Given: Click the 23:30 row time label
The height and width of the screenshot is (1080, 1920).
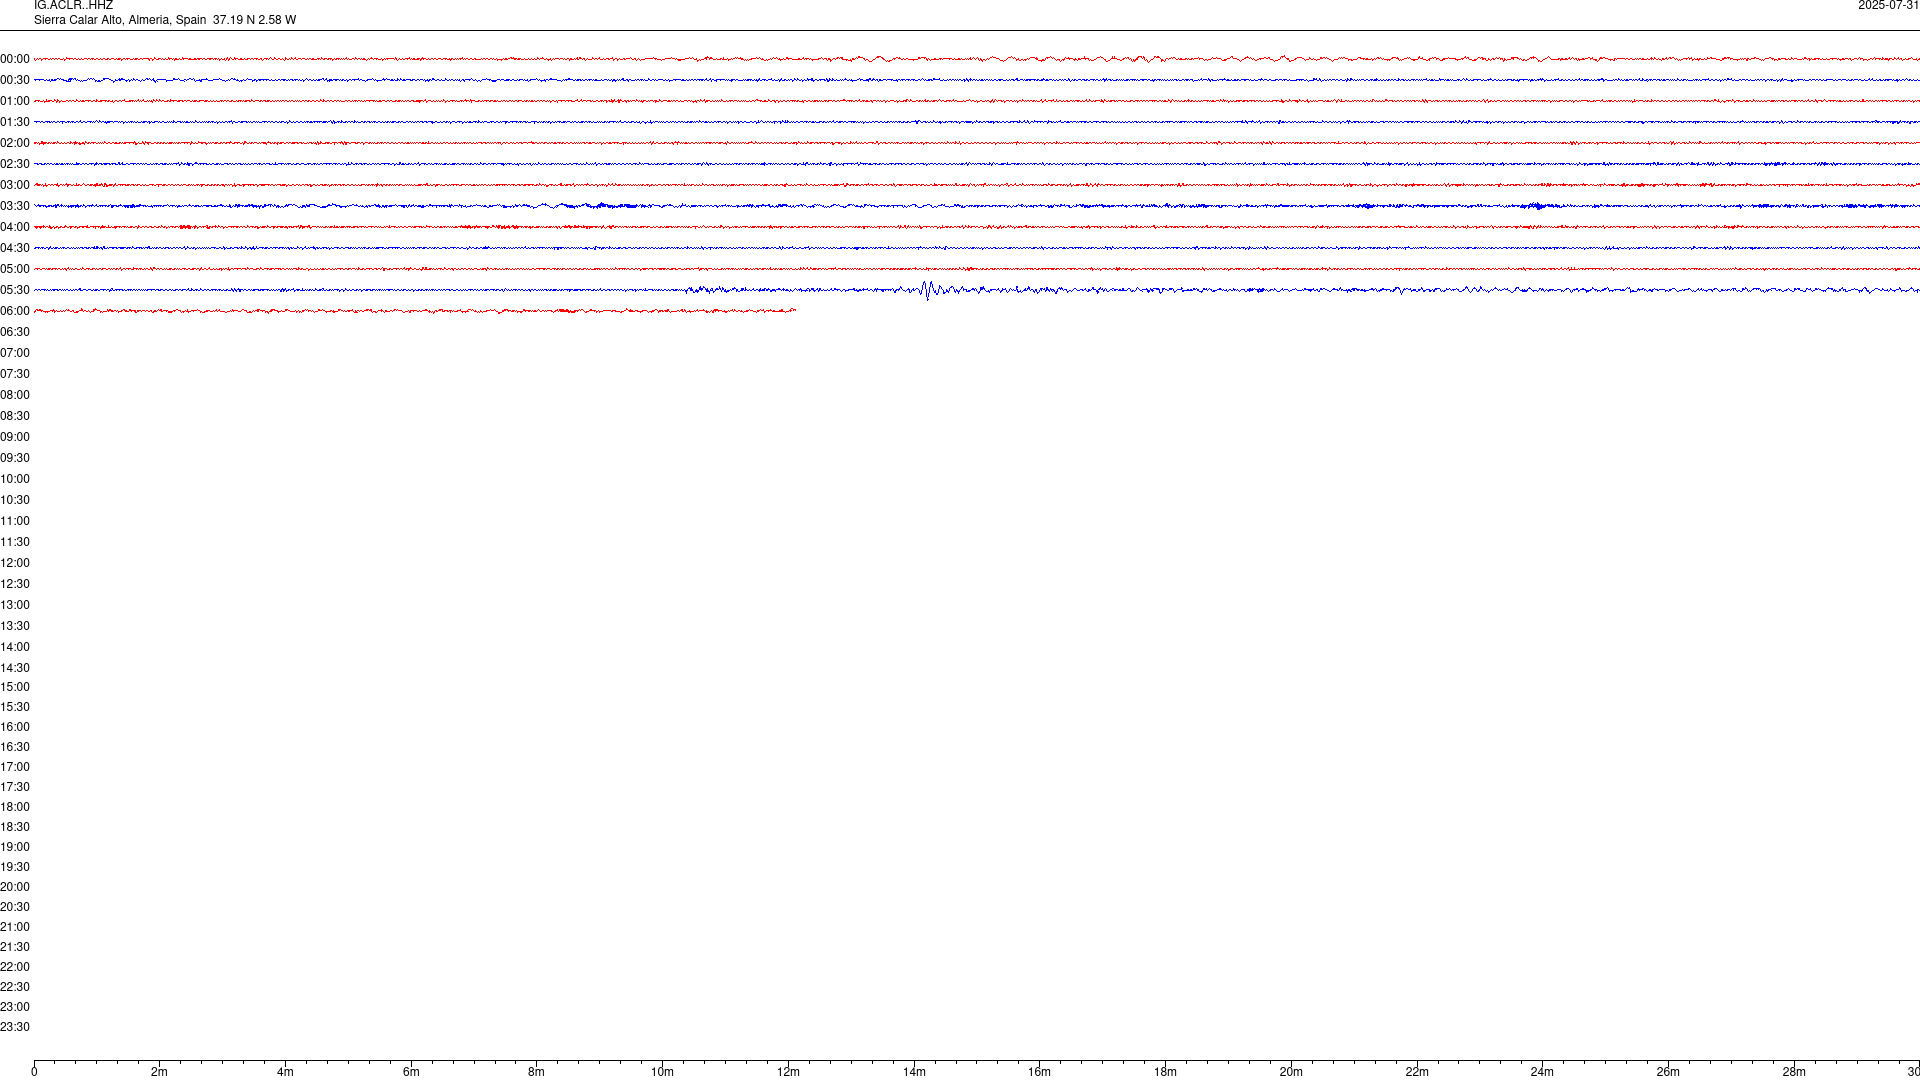Looking at the screenshot, I should point(15,1027).
